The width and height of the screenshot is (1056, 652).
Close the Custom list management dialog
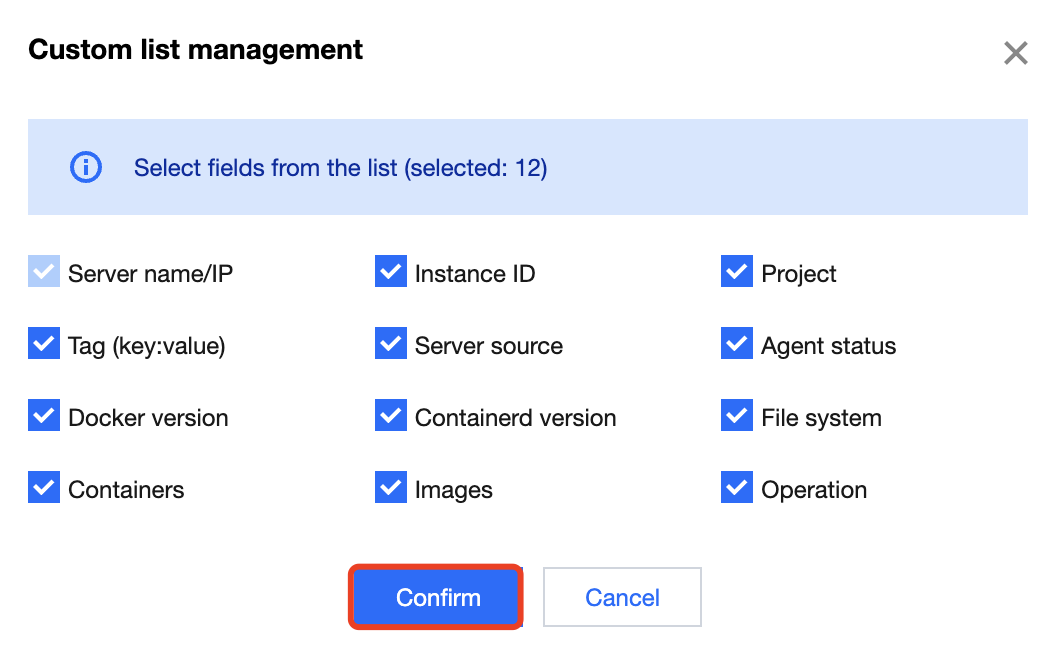pyautogui.click(x=1015, y=53)
